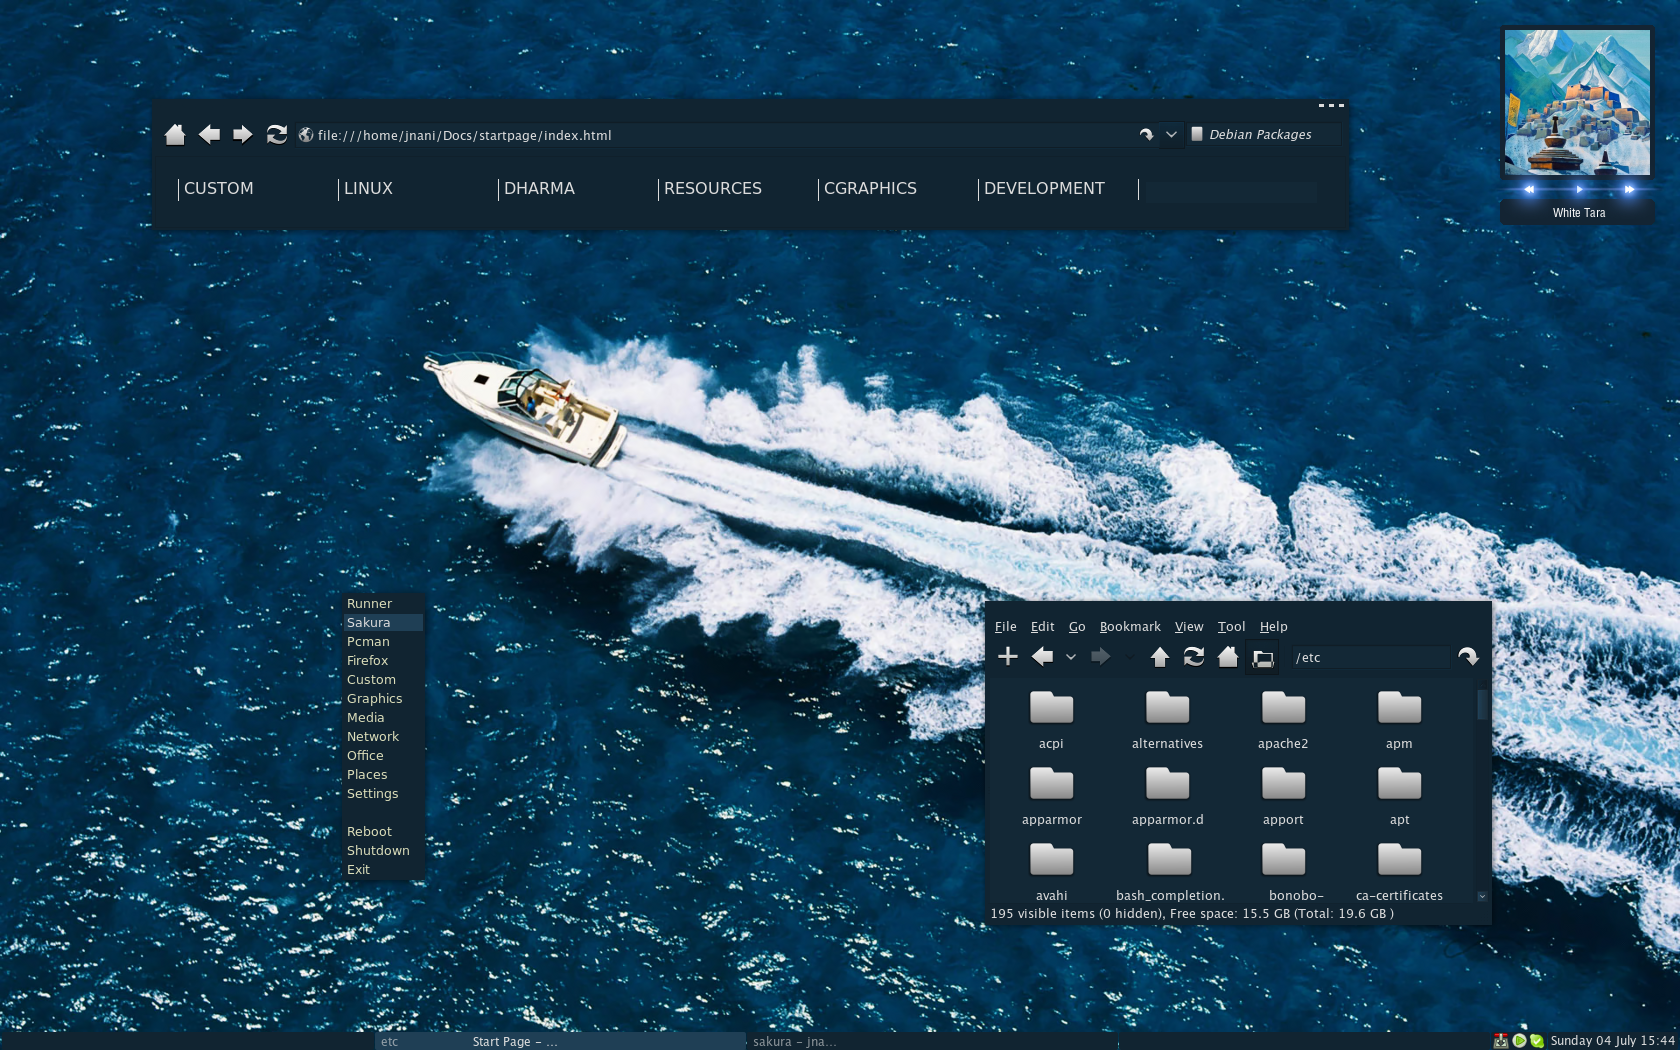This screenshot has width=1680, height=1050.
Task: Click the Go arrow beside /etc path
Action: point(1468,657)
